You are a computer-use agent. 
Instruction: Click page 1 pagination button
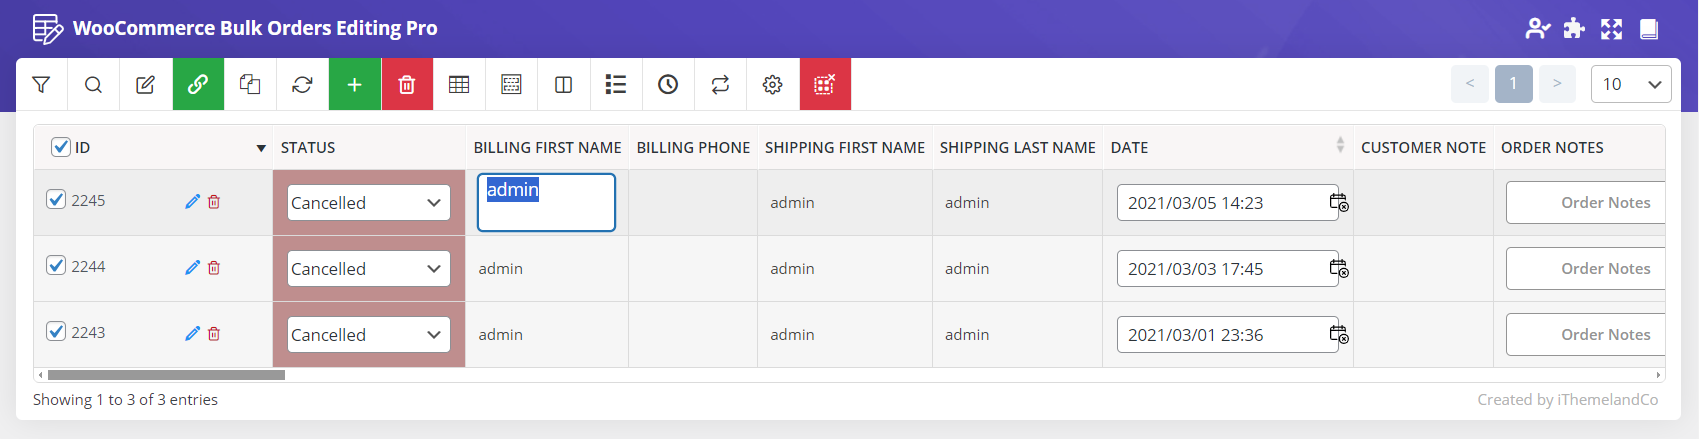pos(1513,84)
